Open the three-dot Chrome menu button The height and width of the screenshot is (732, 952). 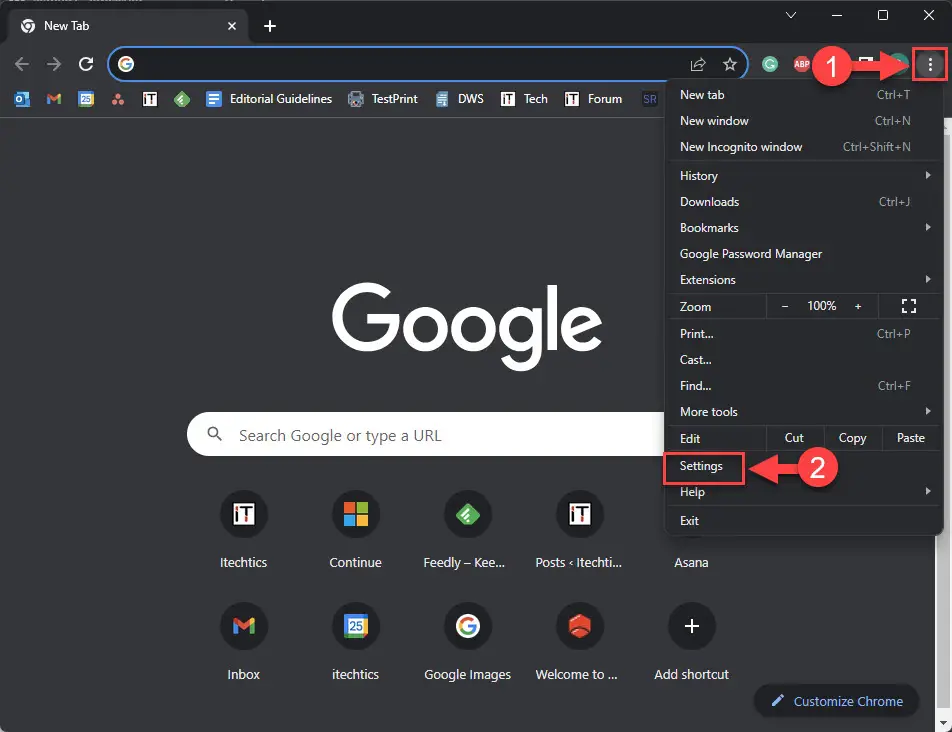930,64
